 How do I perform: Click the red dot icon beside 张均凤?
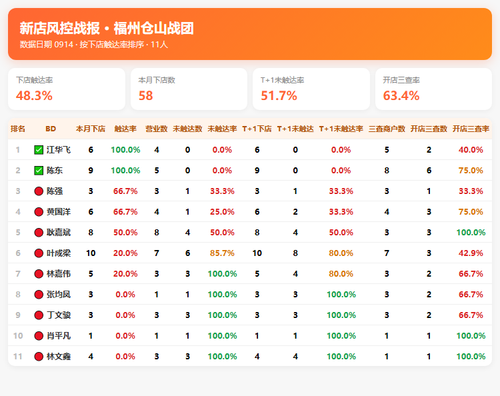coord(39,295)
